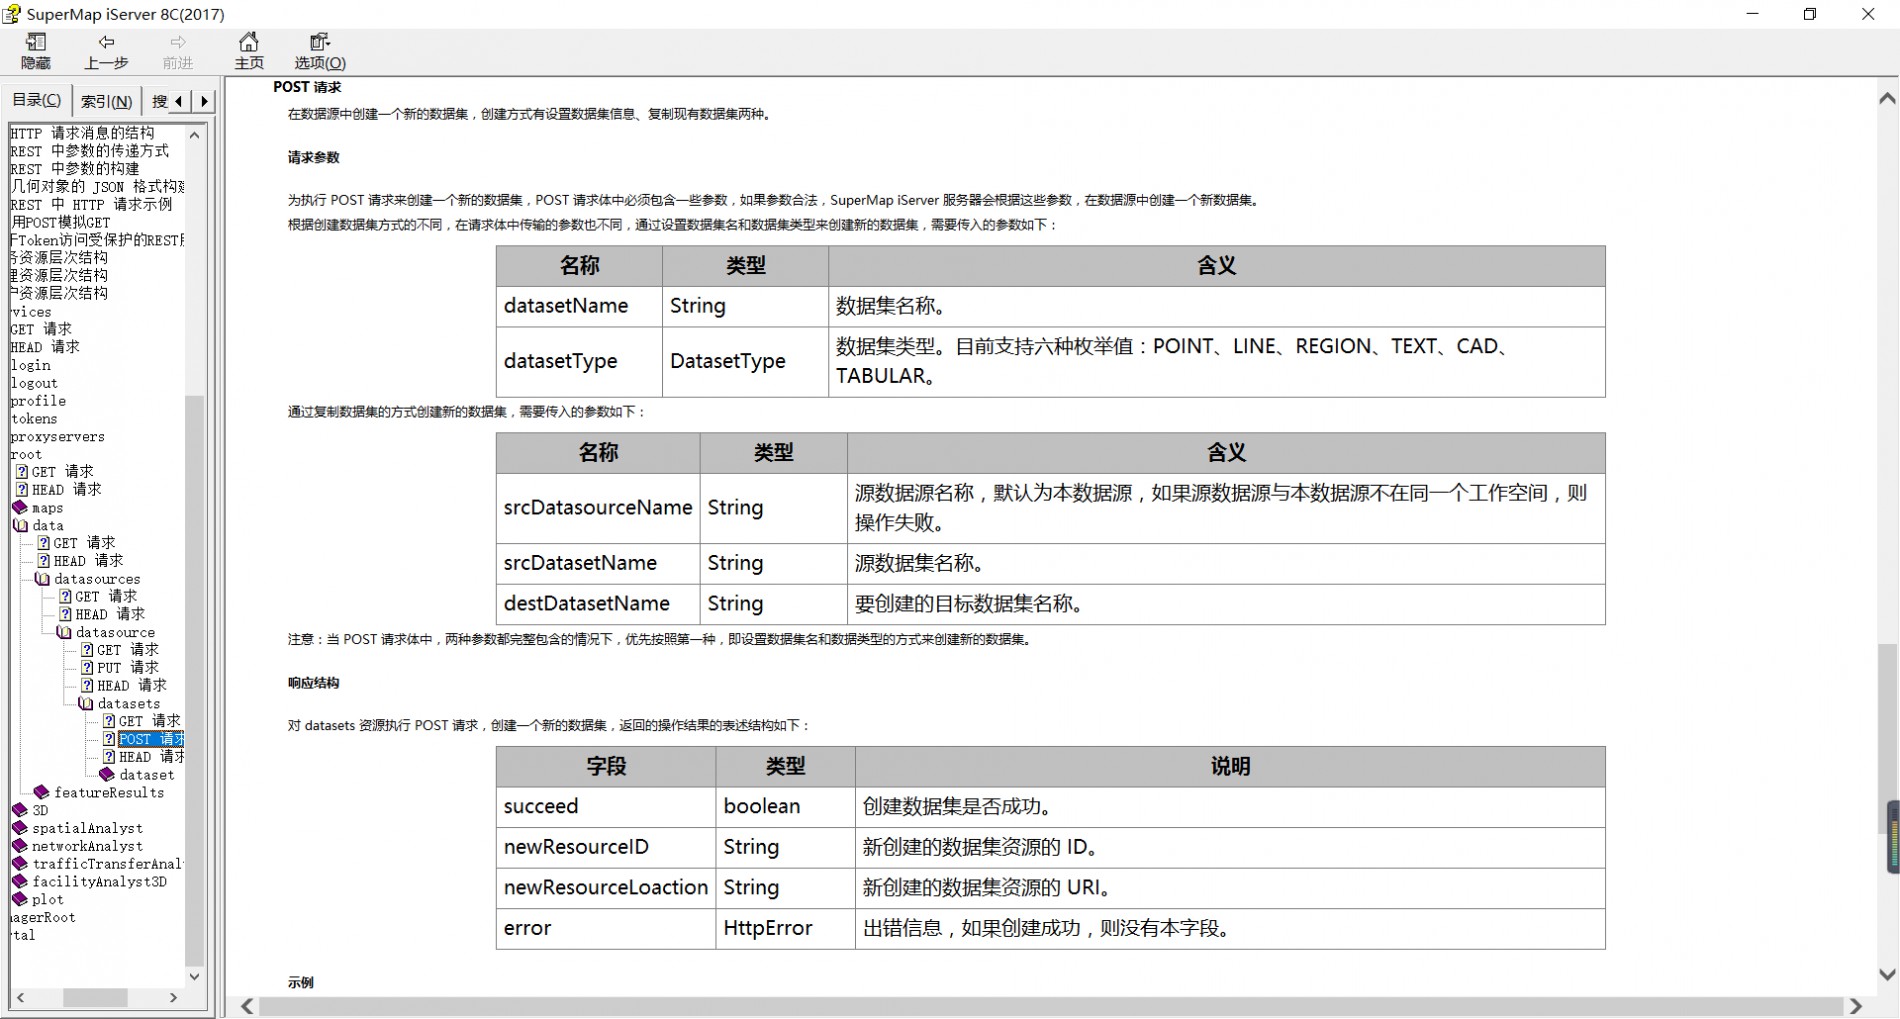Click the trafficTransferAnalyst book icon
Image resolution: width=1900 pixels, height=1019 pixels.
20,864
